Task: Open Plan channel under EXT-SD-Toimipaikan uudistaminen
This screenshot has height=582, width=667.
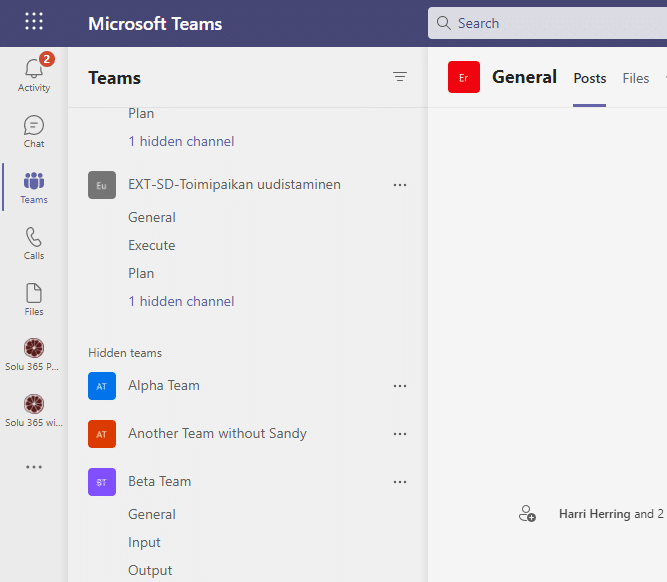Action: coord(141,273)
